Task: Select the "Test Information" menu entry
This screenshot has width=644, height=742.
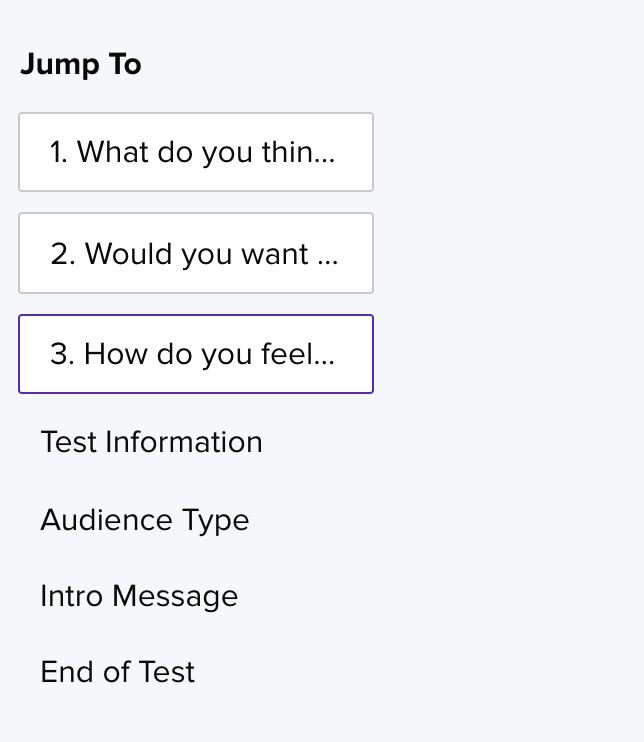Action: point(151,442)
